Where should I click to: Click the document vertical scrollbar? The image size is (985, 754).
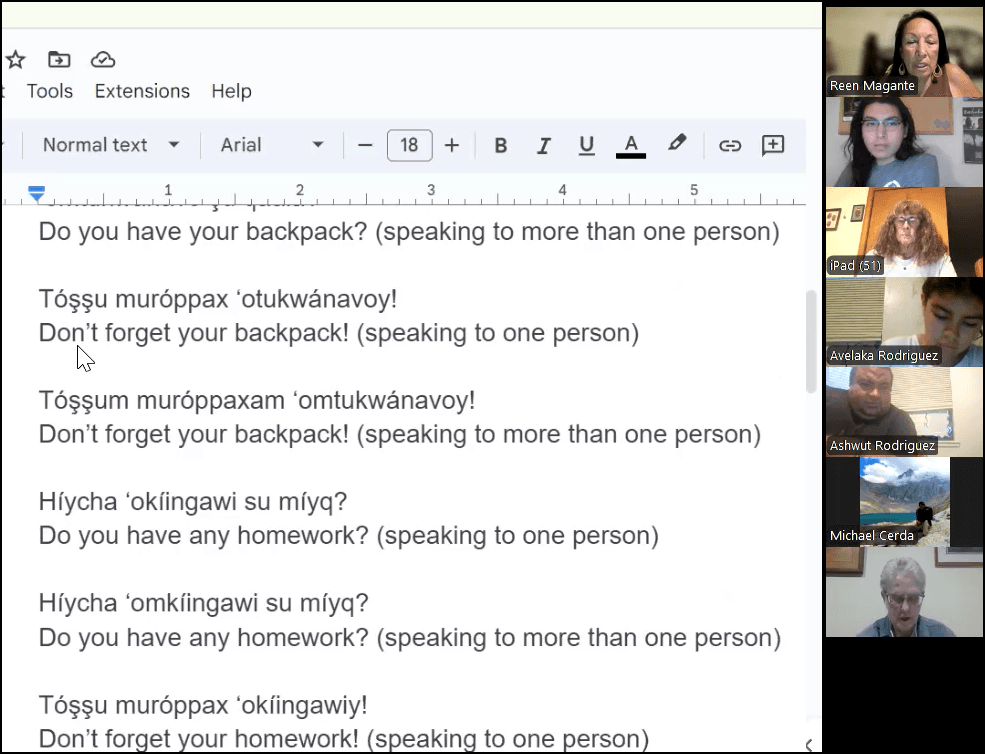(812, 341)
